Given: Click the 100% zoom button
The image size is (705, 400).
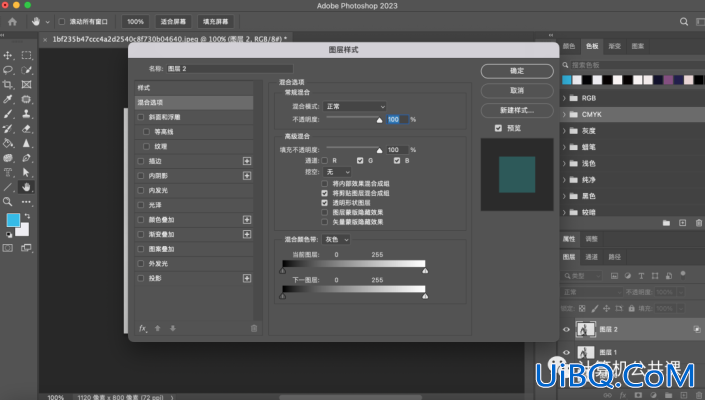Looking at the screenshot, I should [135, 22].
